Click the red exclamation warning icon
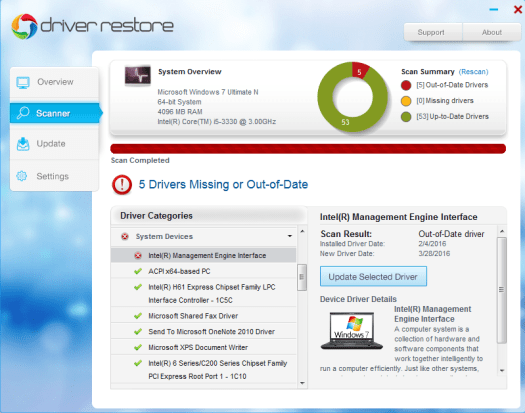Image resolution: width=525 pixels, height=413 pixels. coord(122,185)
